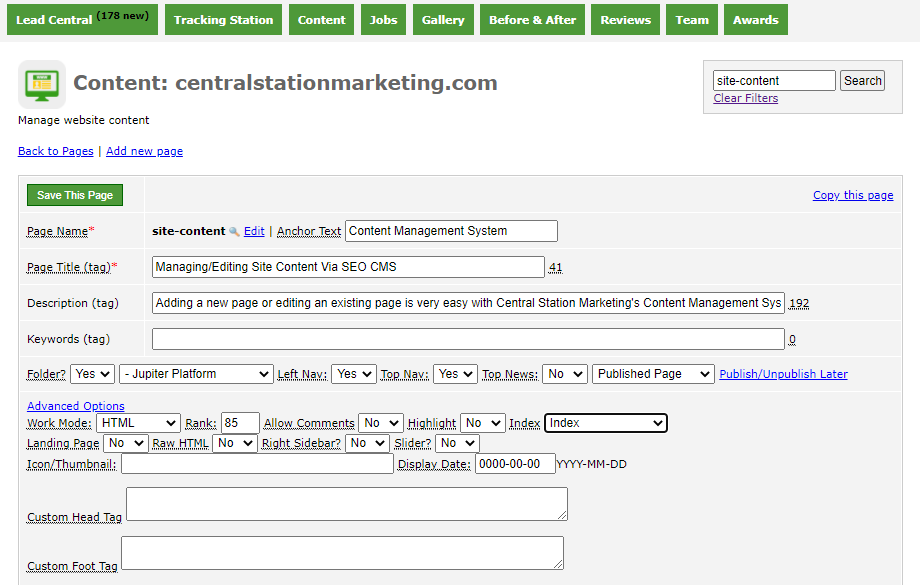920x585 pixels.
Task: Open the Gallery tab
Action: [x=443, y=19]
